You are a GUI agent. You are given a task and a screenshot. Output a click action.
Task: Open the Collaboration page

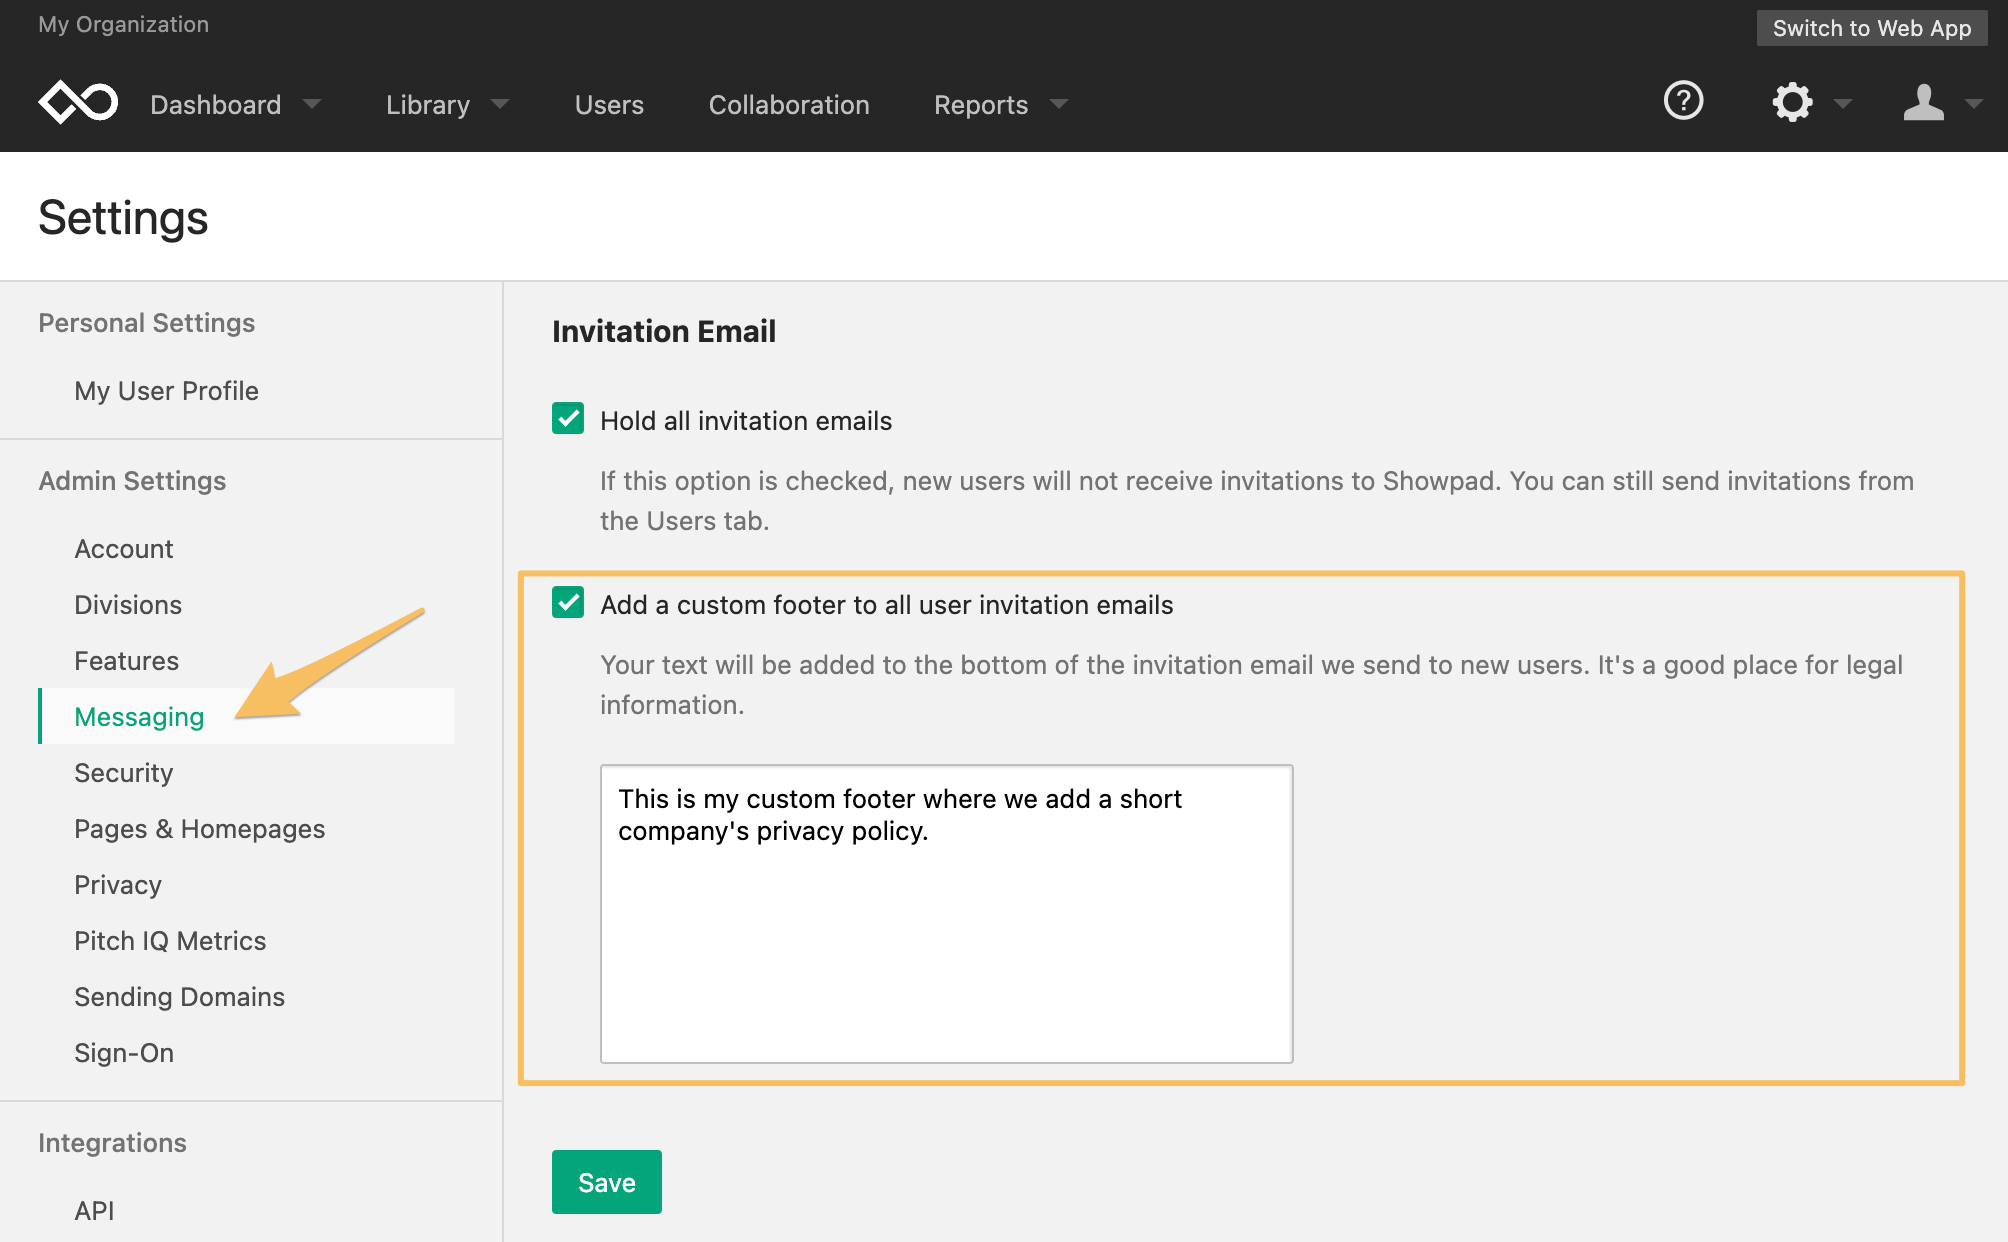pyautogui.click(x=789, y=105)
